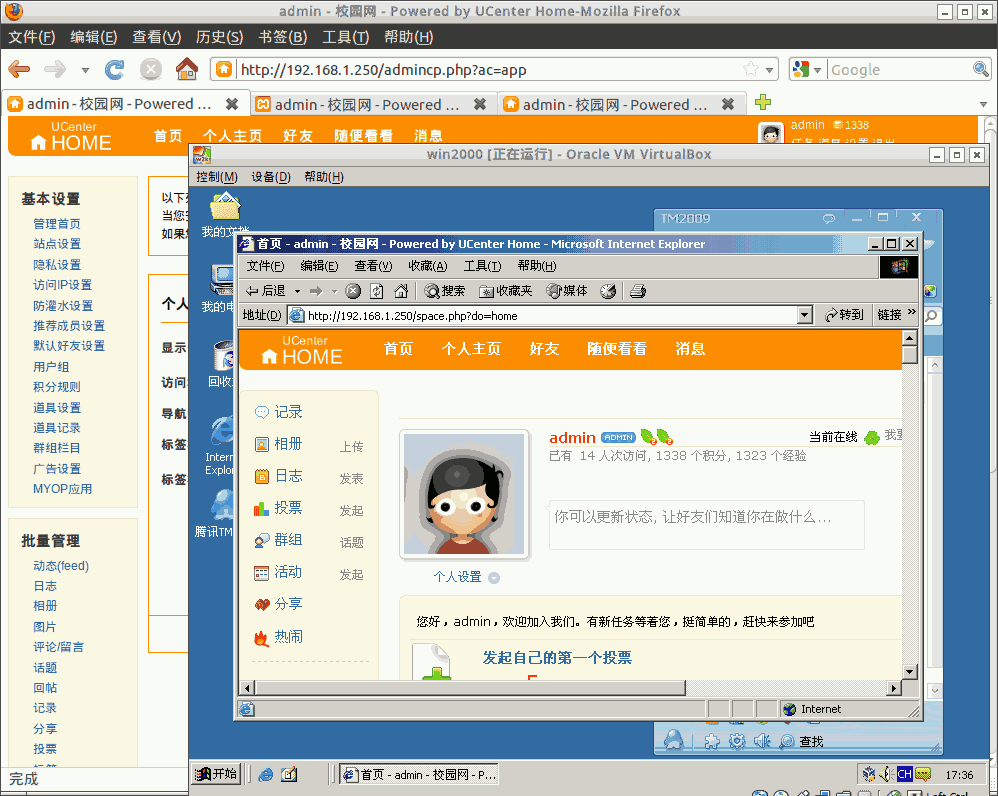Click the history icon in the Internet Explorer toolbar
Image resolution: width=998 pixels, height=796 pixels.
[x=608, y=291]
